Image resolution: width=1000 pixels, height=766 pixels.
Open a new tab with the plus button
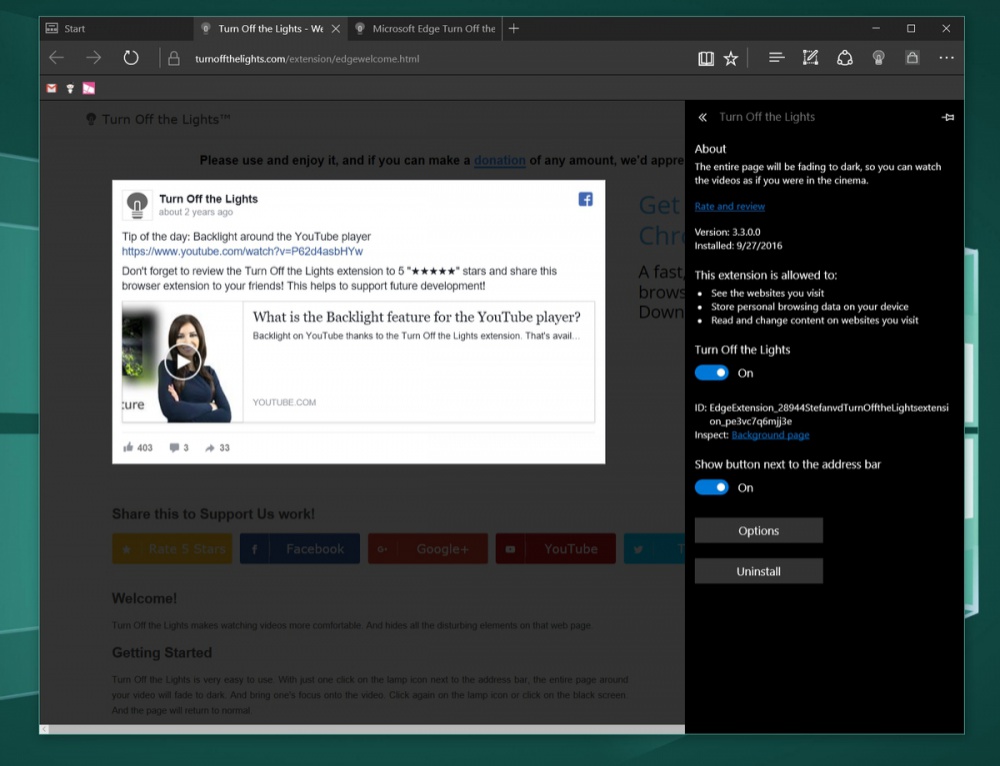coord(513,29)
